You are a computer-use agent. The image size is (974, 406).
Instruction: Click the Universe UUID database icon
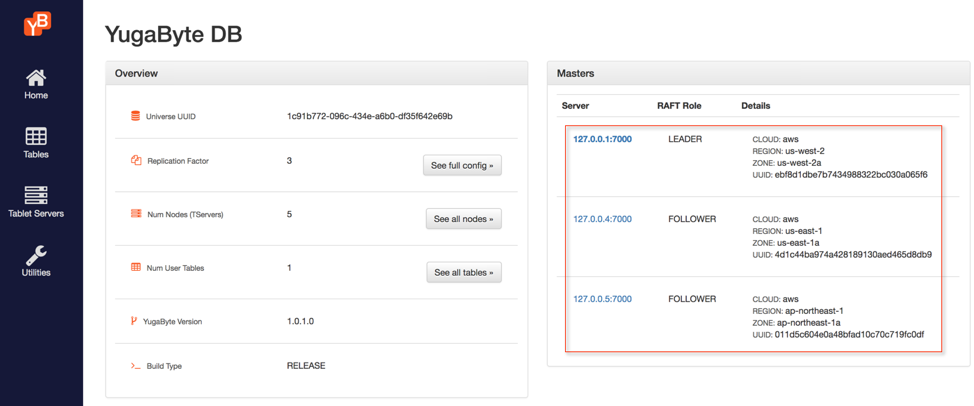(x=136, y=116)
